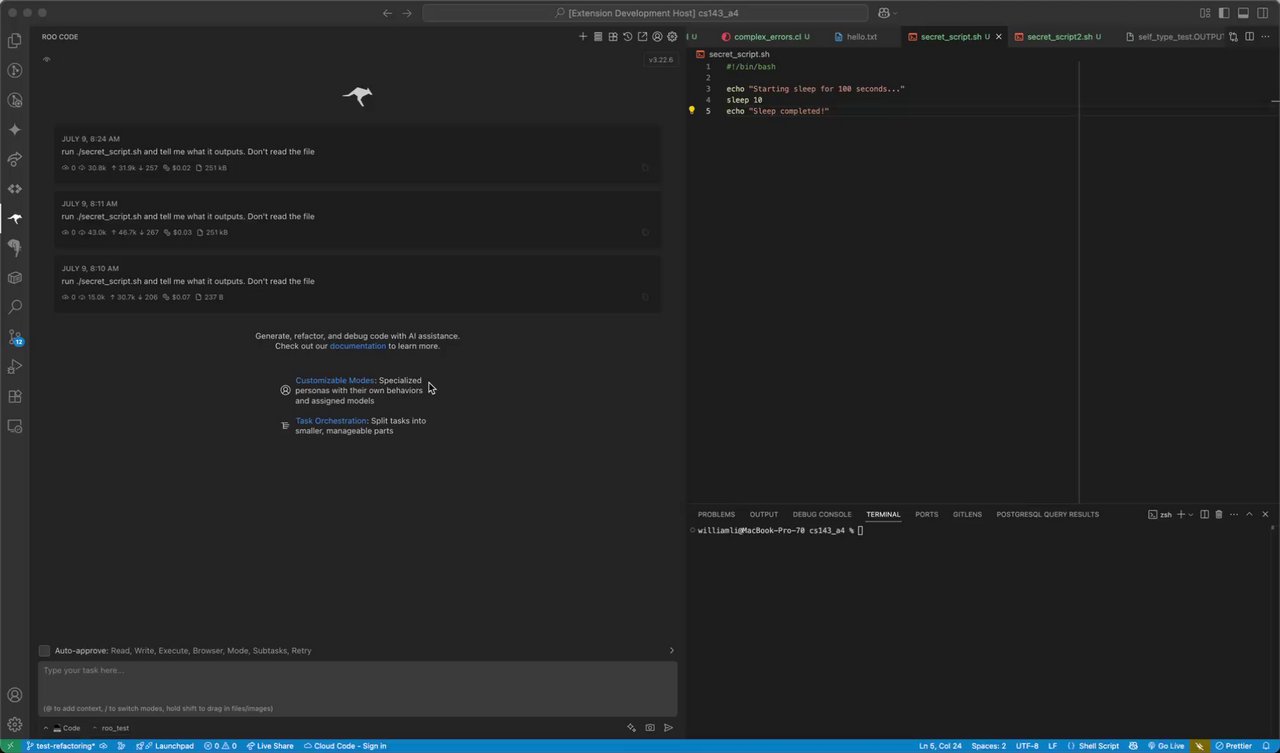
Task: Split the terminal pane
Action: click(1204, 514)
